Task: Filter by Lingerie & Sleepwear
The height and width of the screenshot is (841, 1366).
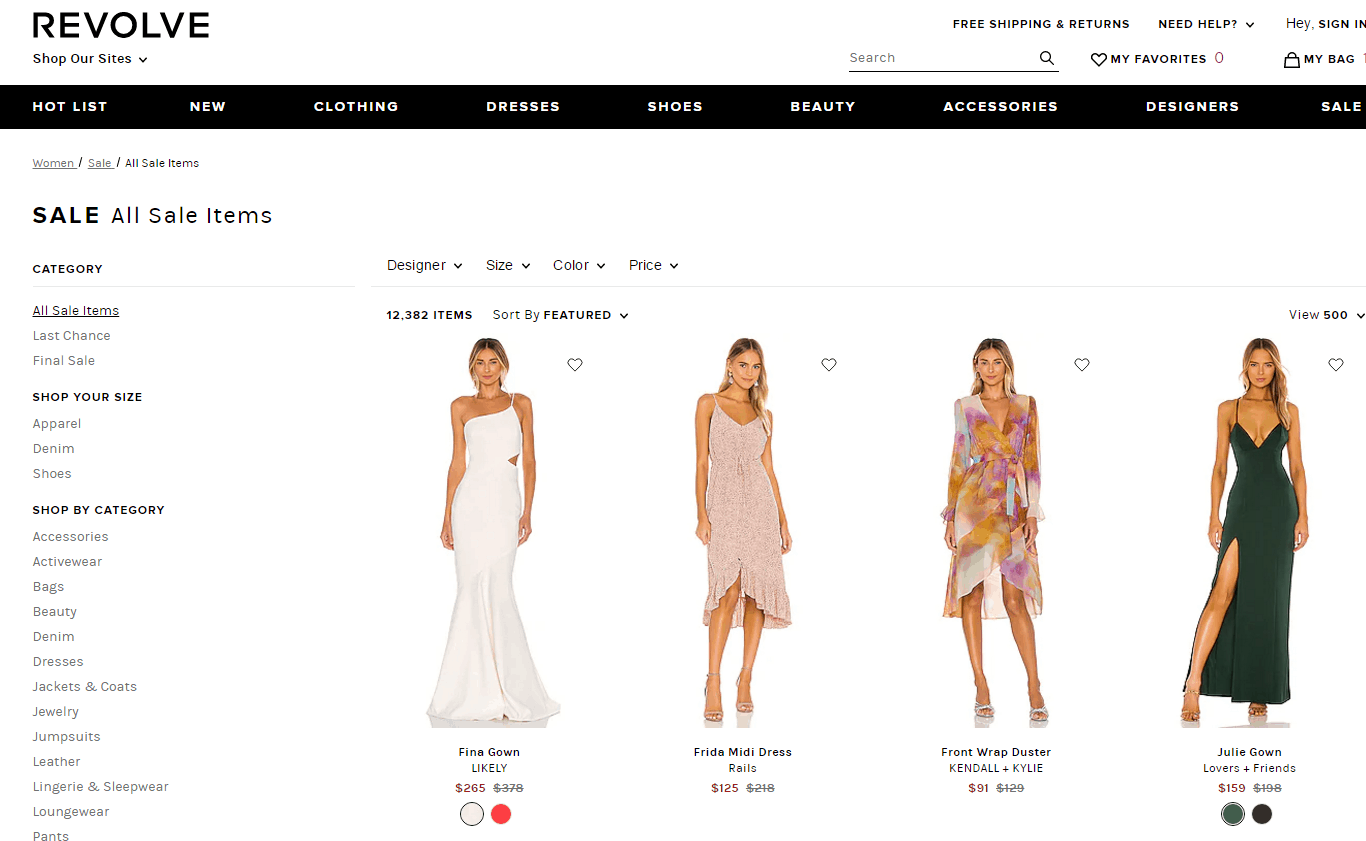Action: 101,787
